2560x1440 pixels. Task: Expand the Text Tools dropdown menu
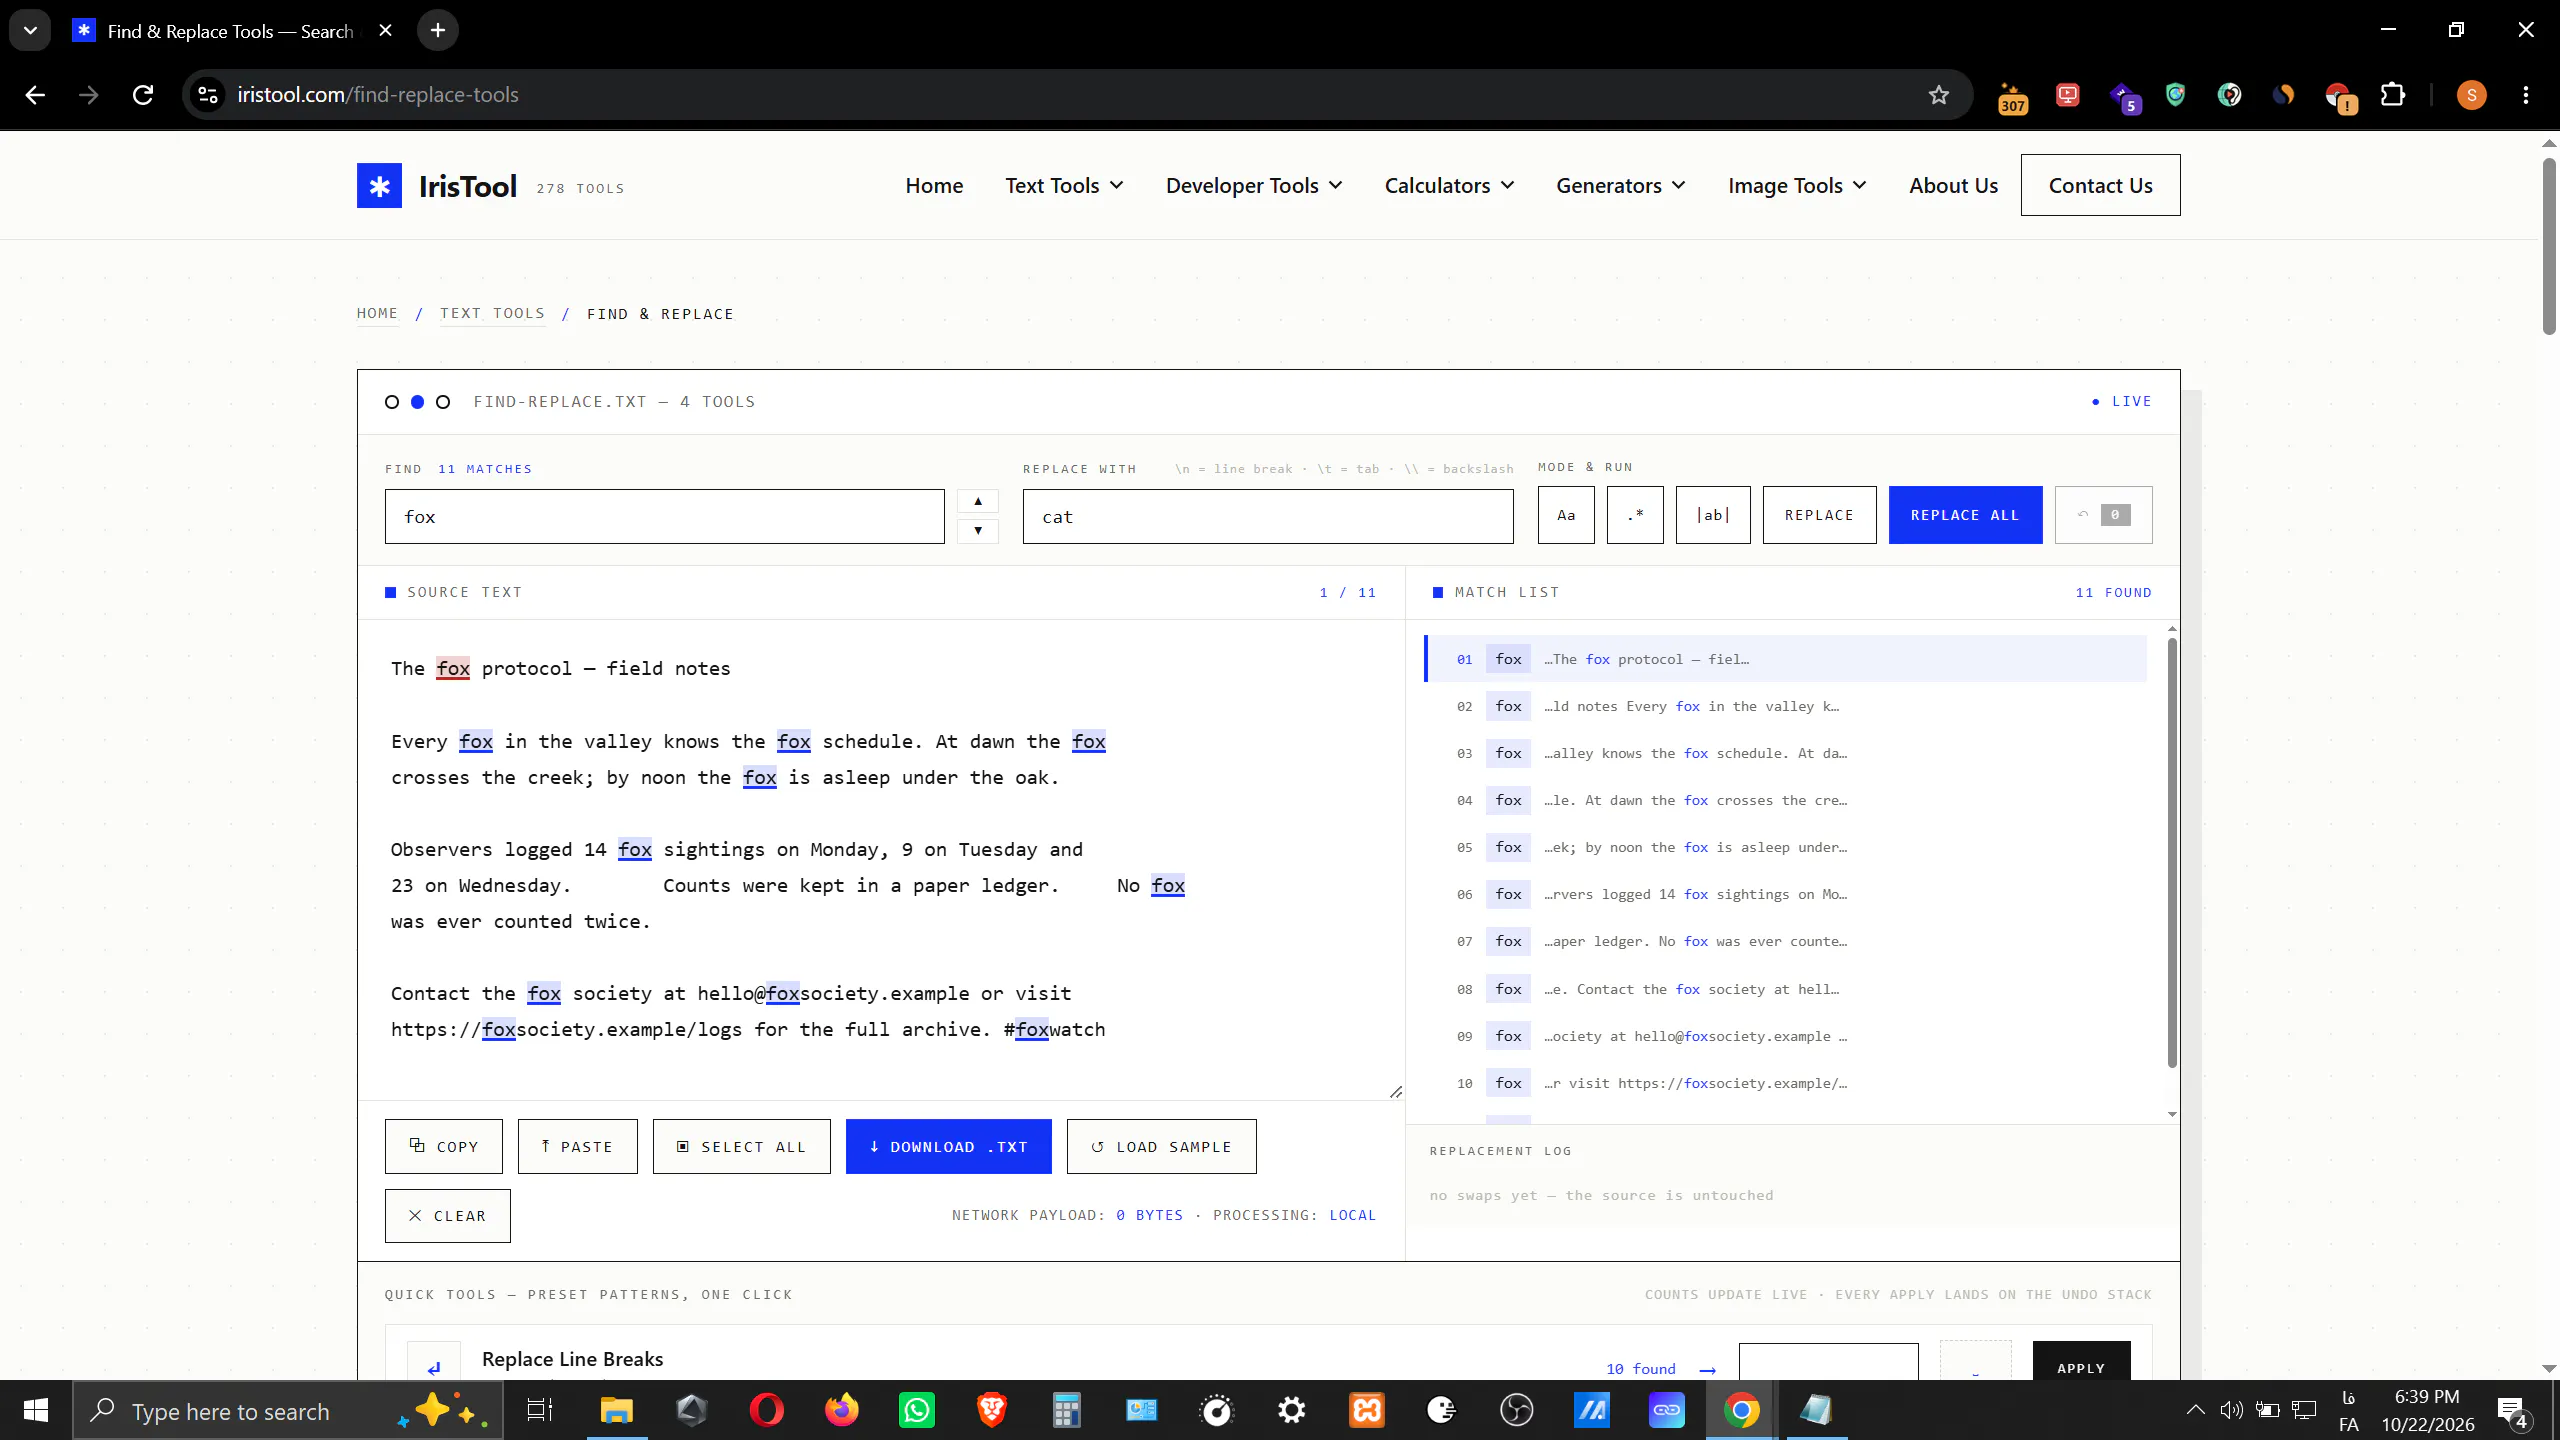pos(1064,186)
